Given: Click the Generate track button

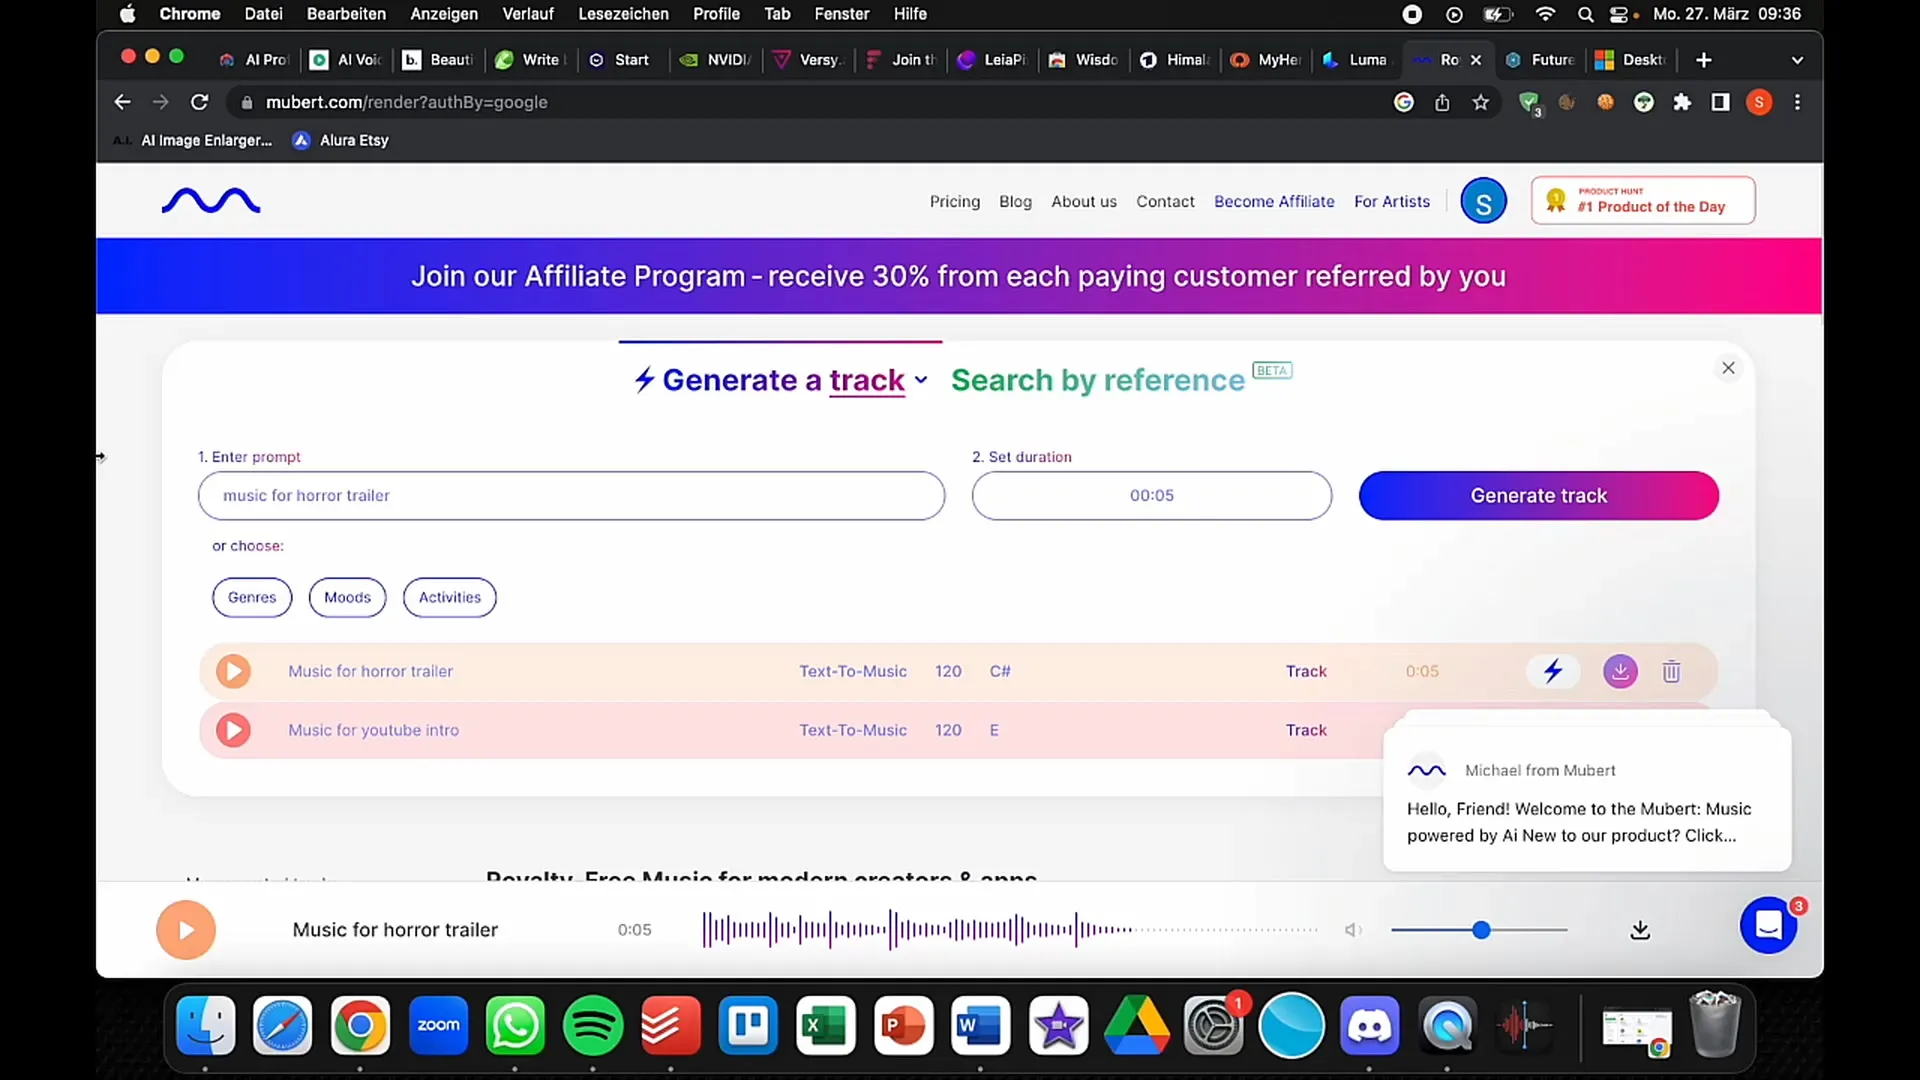Looking at the screenshot, I should coord(1539,496).
